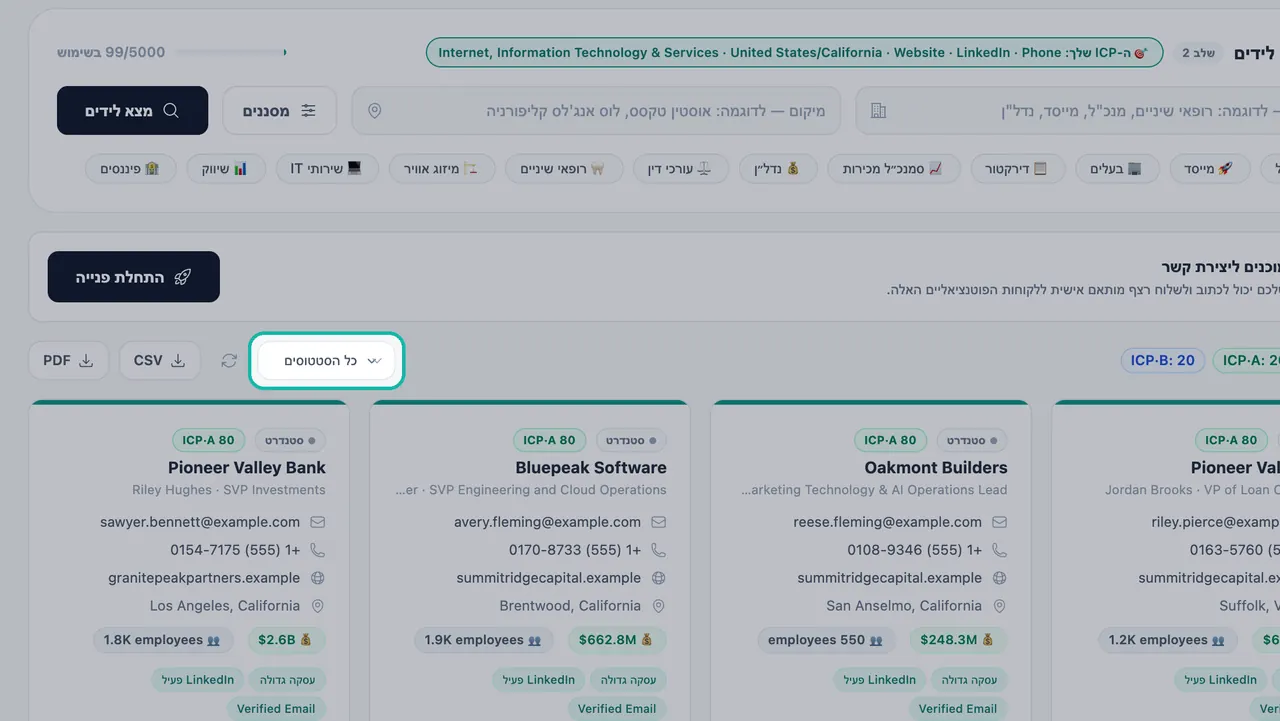Select the שיווק quick filter chip

tap(225, 169)
